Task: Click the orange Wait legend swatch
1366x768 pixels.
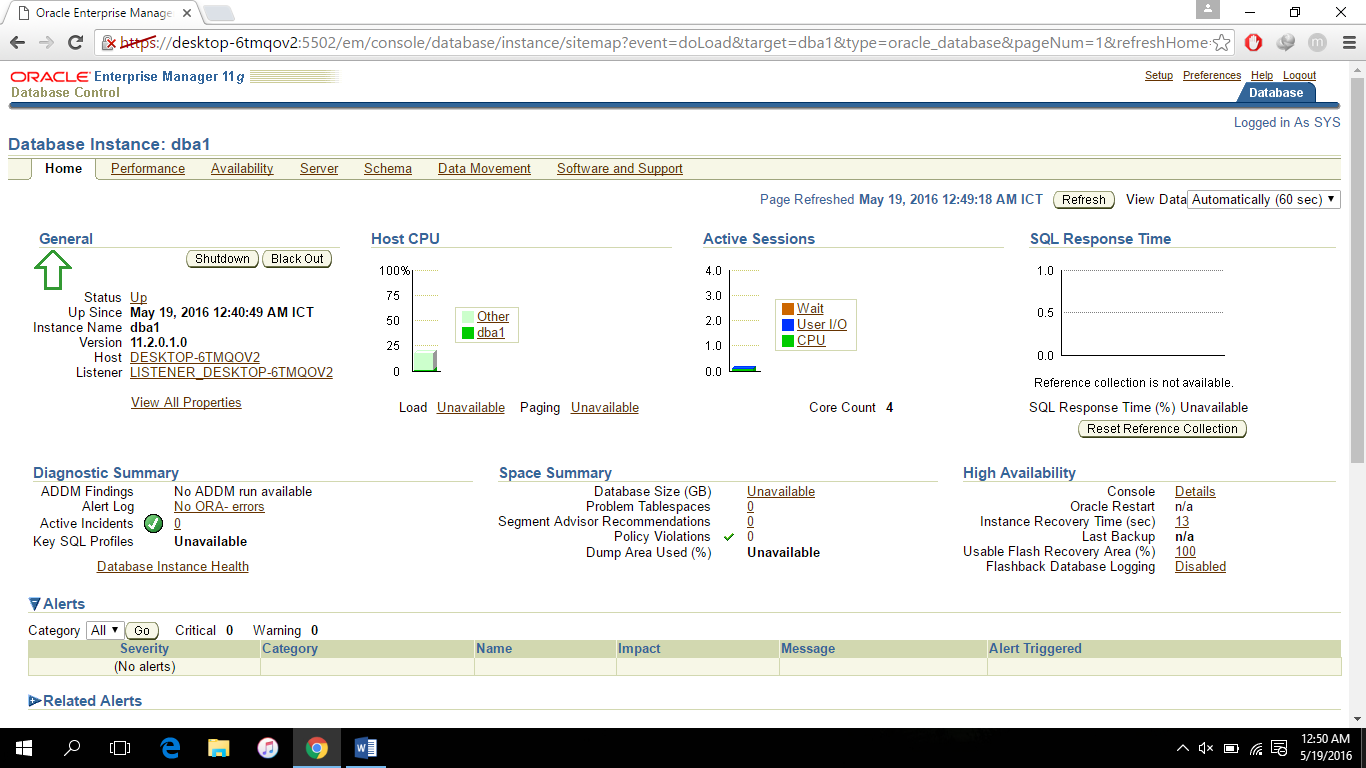Action: (x=787, y=309)
